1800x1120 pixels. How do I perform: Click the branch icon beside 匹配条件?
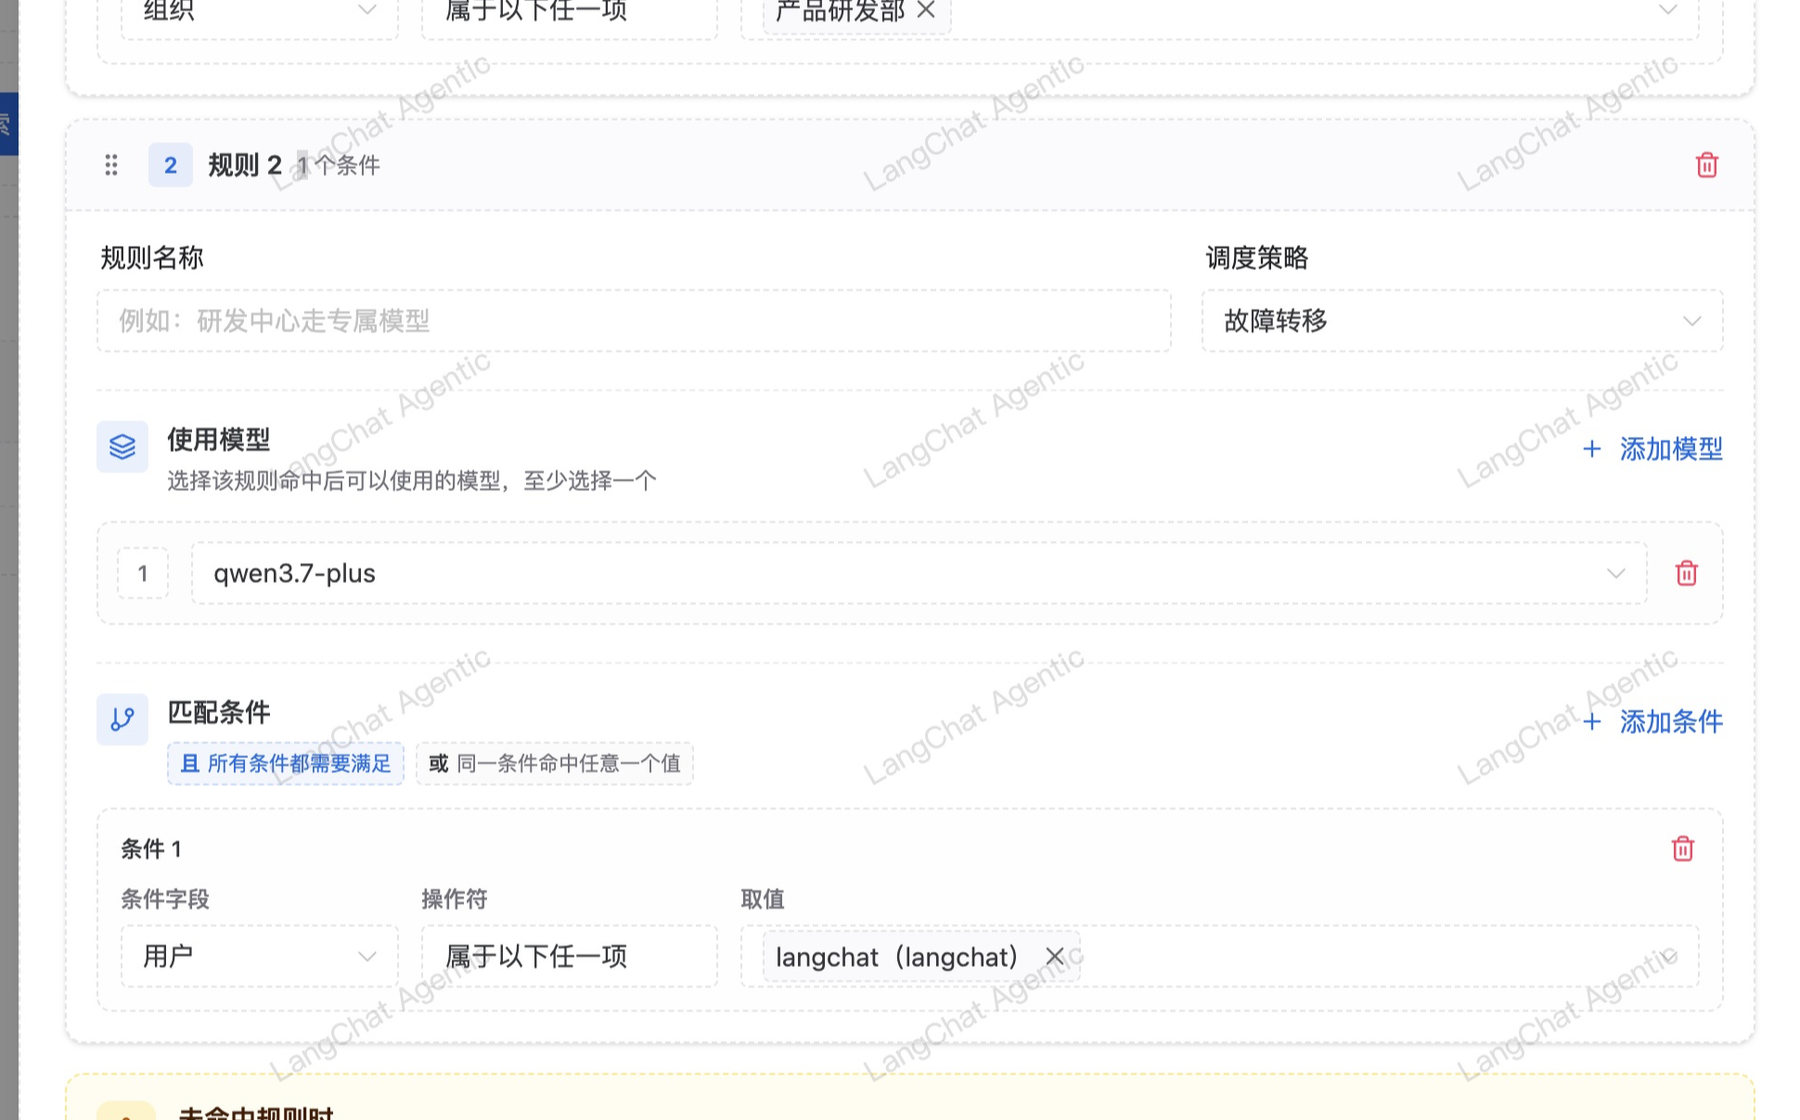pos(122,719)
